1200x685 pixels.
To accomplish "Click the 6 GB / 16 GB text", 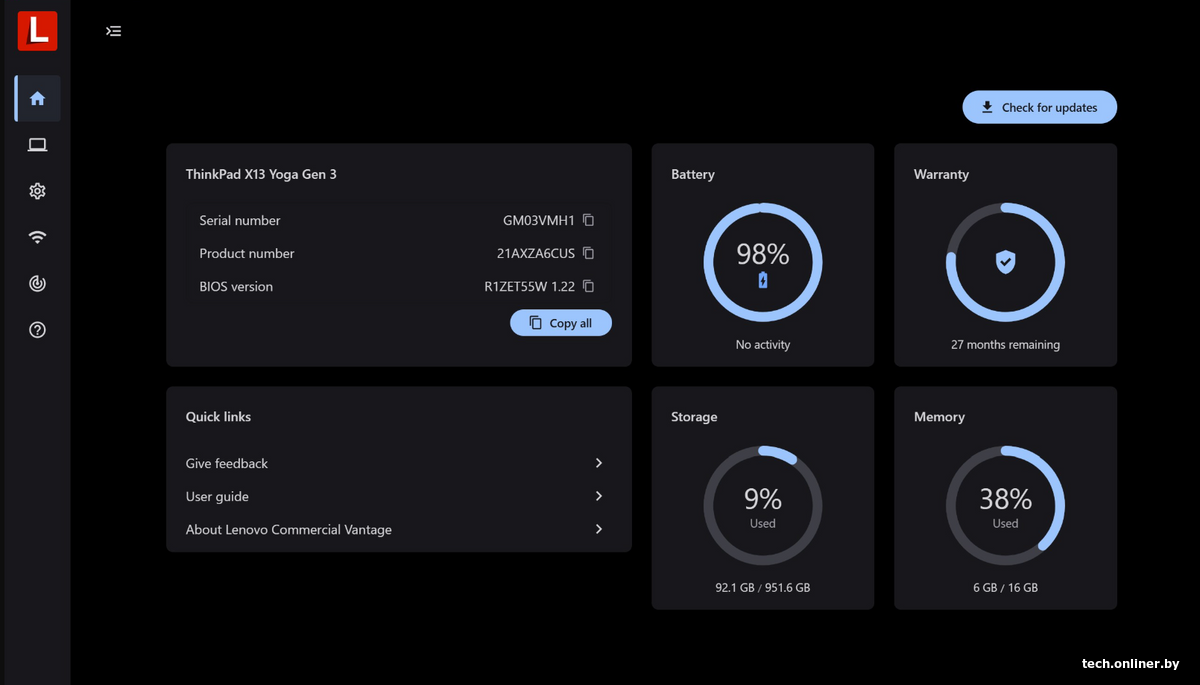I will click(x=1005, y=588).
